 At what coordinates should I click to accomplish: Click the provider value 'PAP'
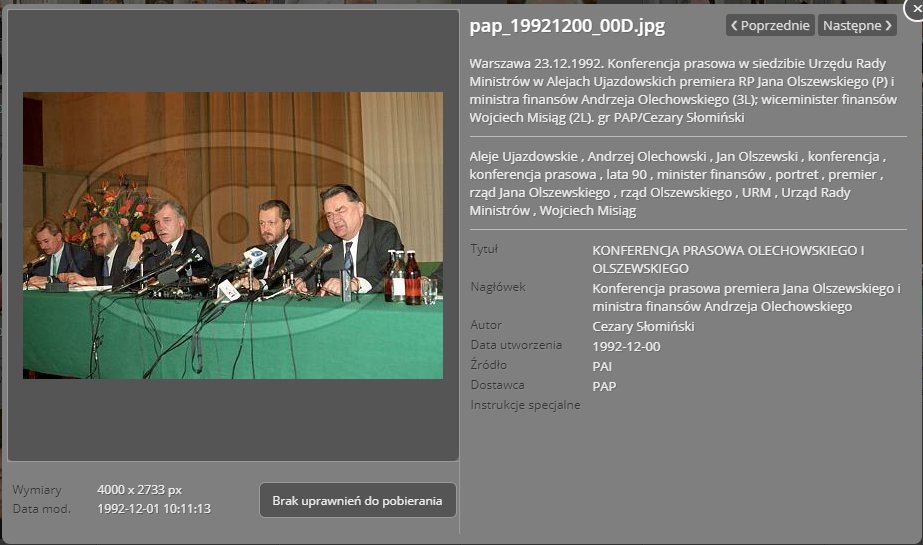click(604, 387)
